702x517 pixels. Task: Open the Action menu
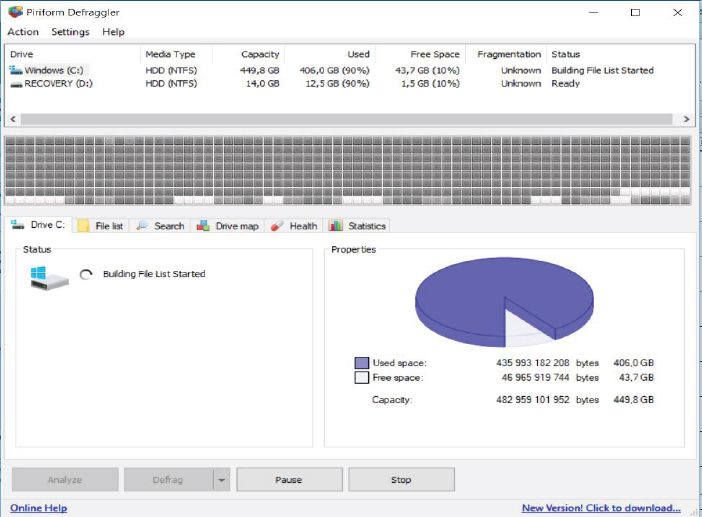pyautogui.click(x=23, y=32)
